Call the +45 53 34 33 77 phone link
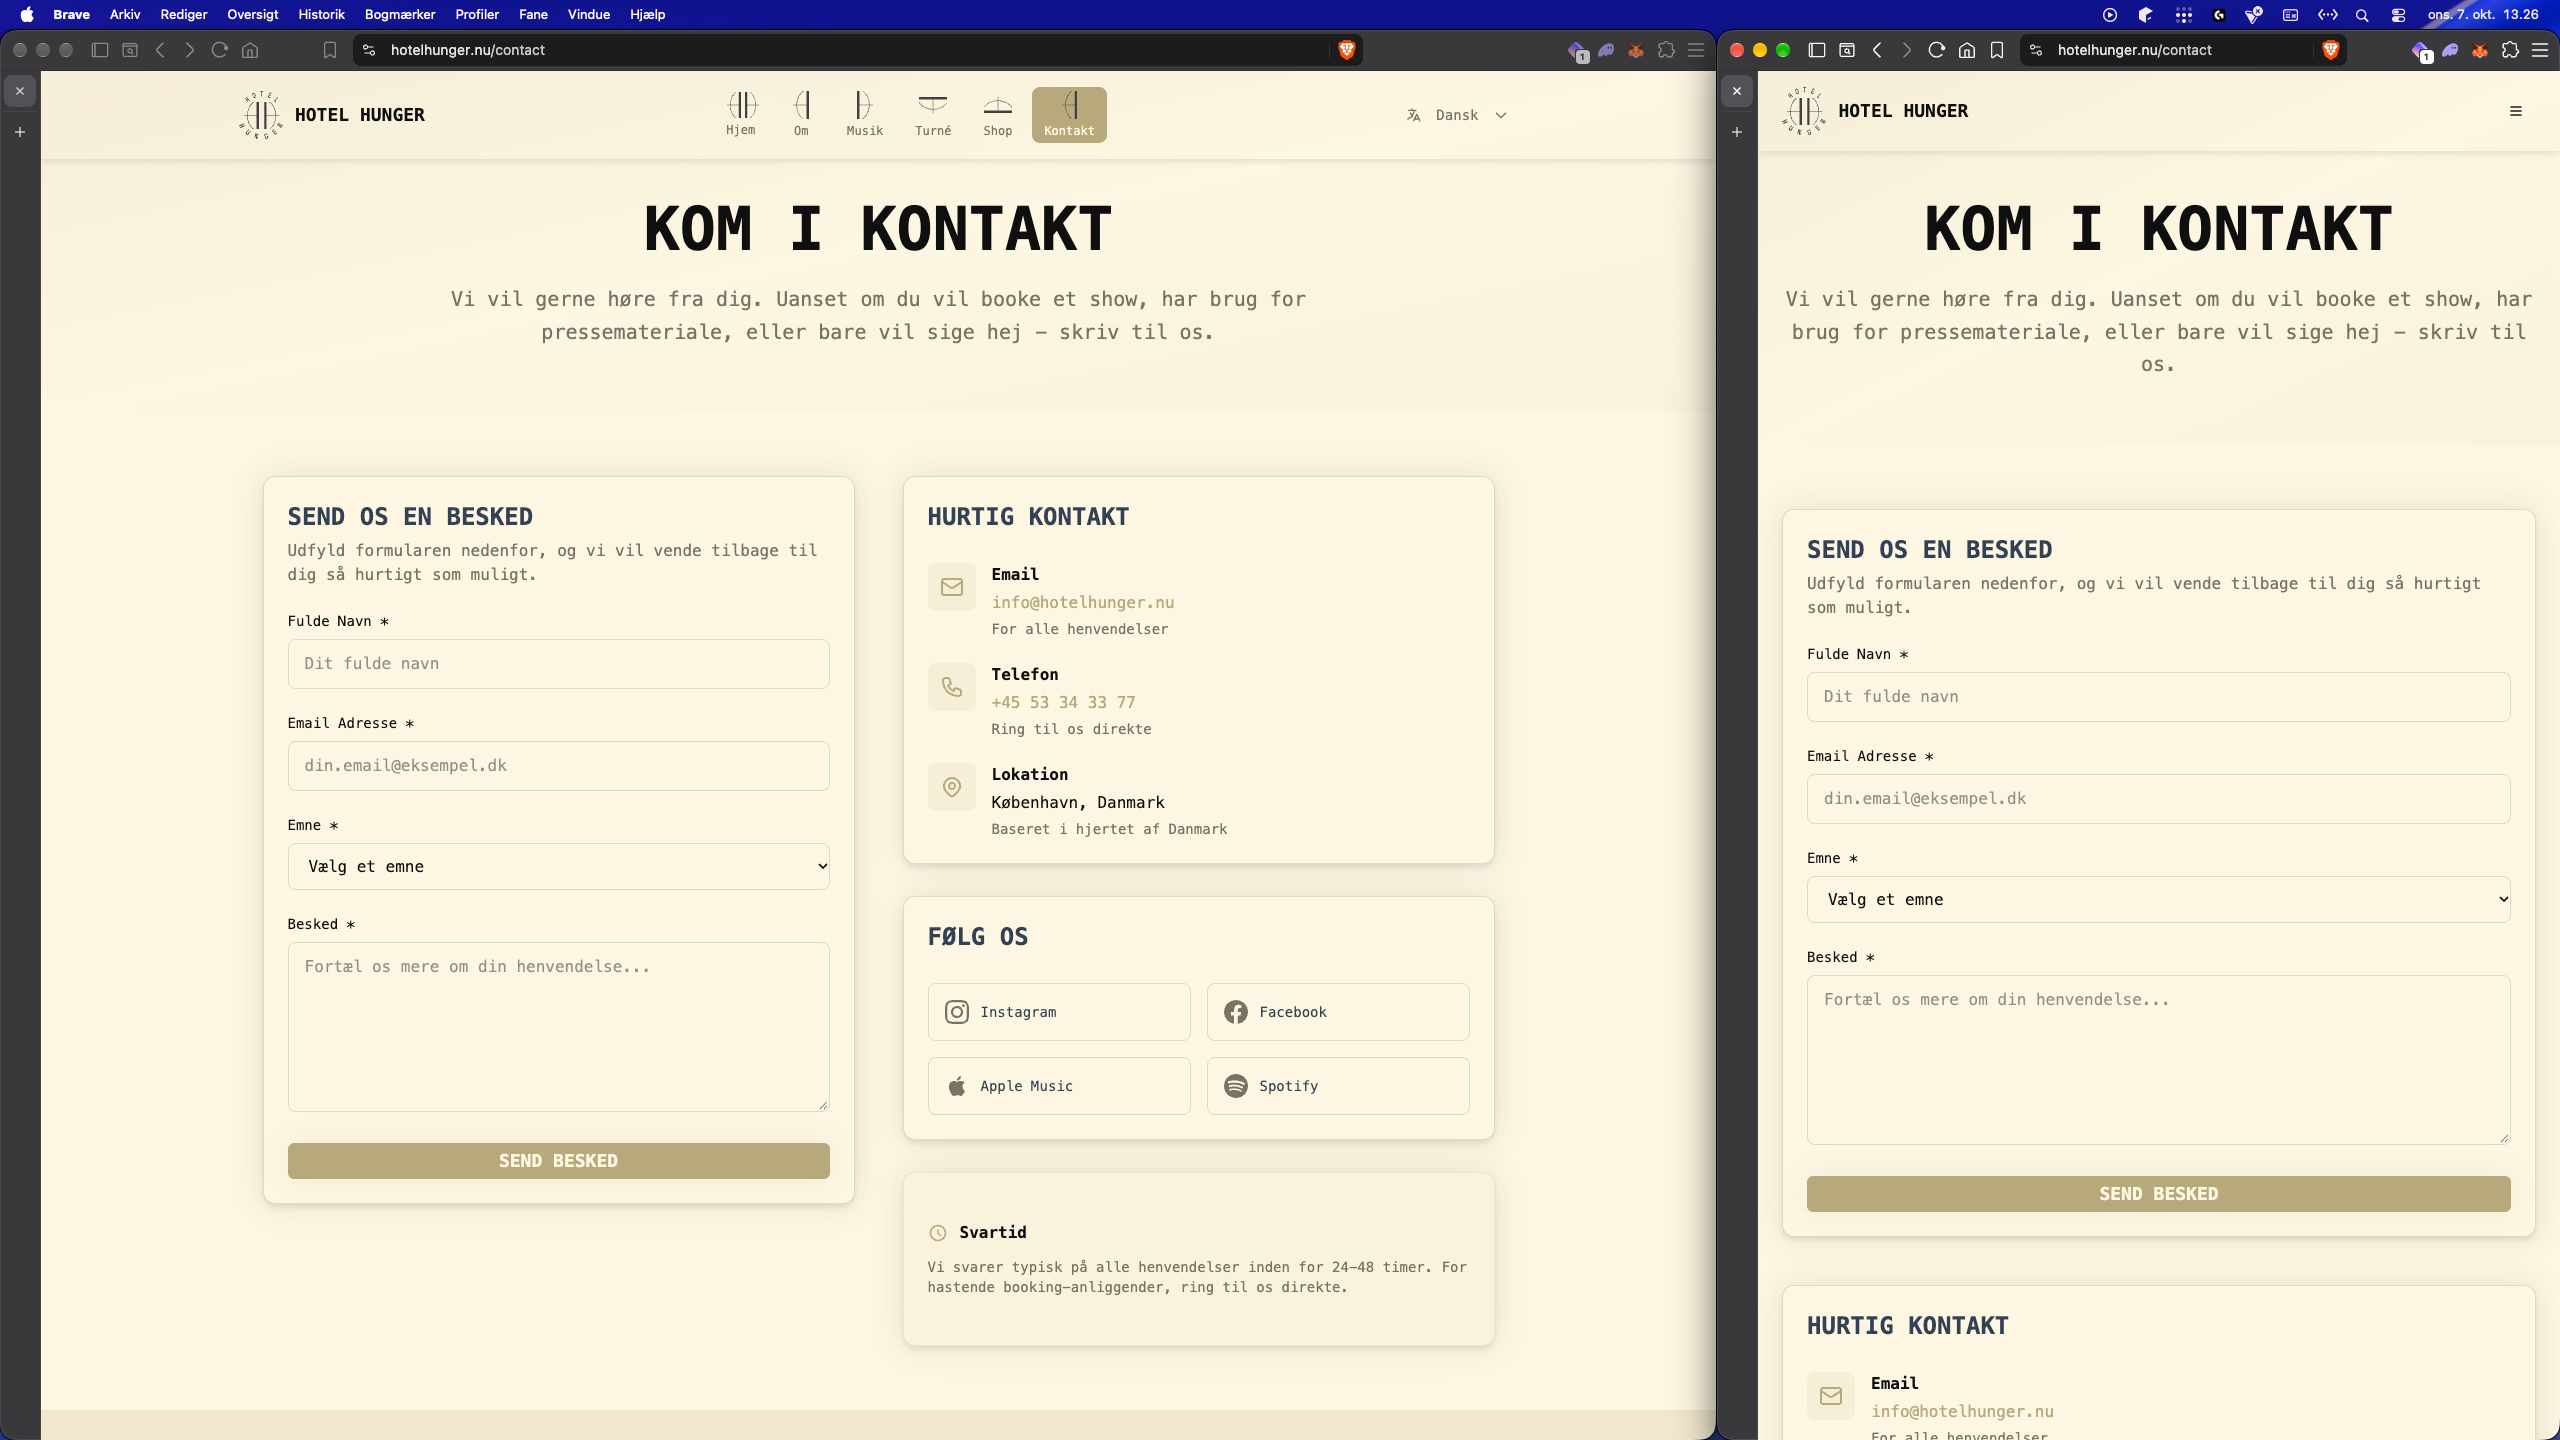The image size is (2560, 1440). tap(1063, 702)
